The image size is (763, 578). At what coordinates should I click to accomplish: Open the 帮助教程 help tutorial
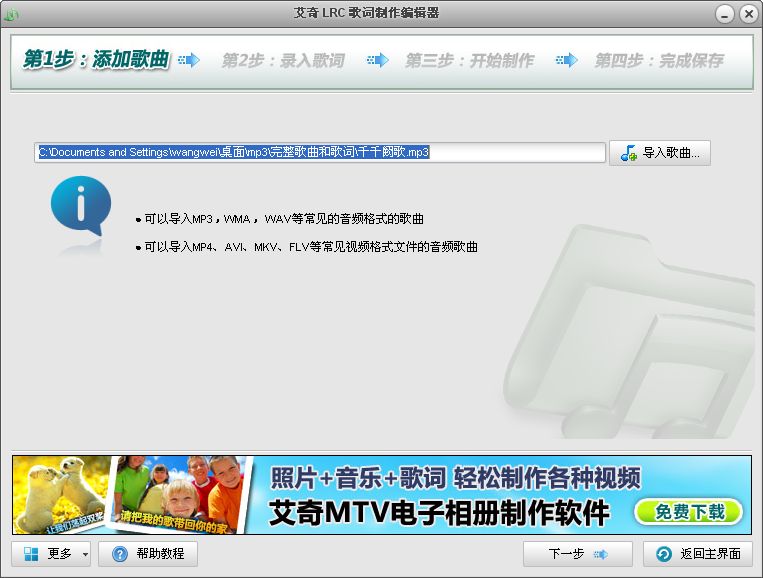tap(148, 554)
